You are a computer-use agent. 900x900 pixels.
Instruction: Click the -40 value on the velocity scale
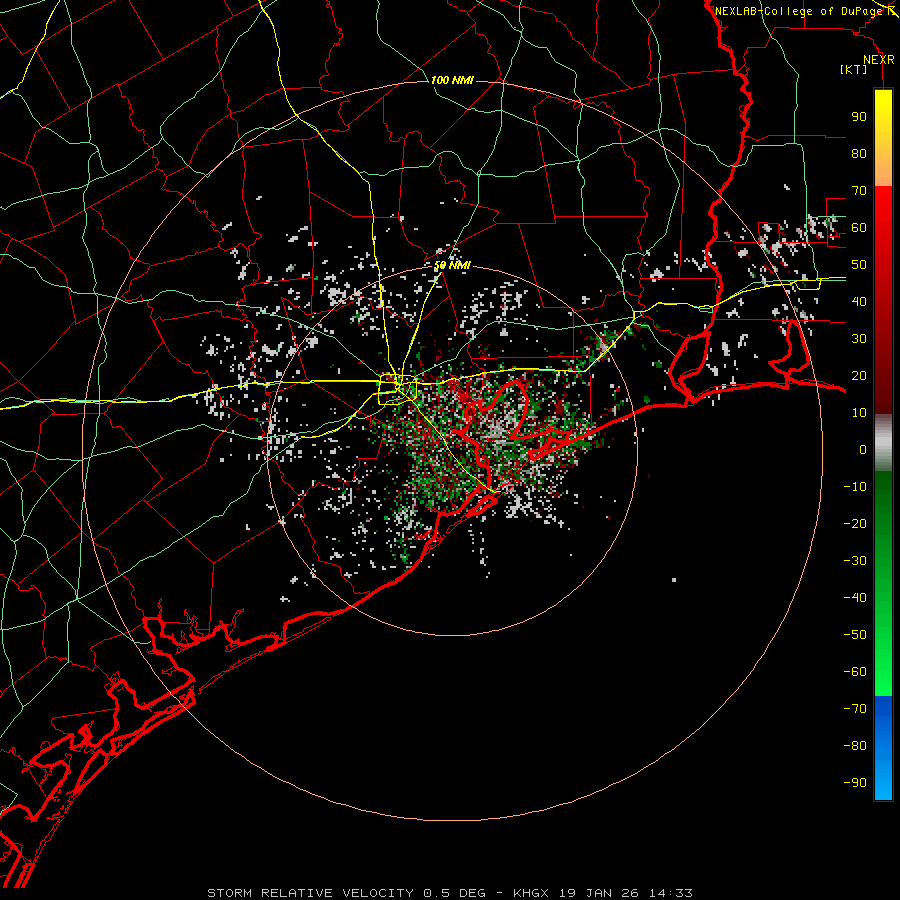point(855,598)
